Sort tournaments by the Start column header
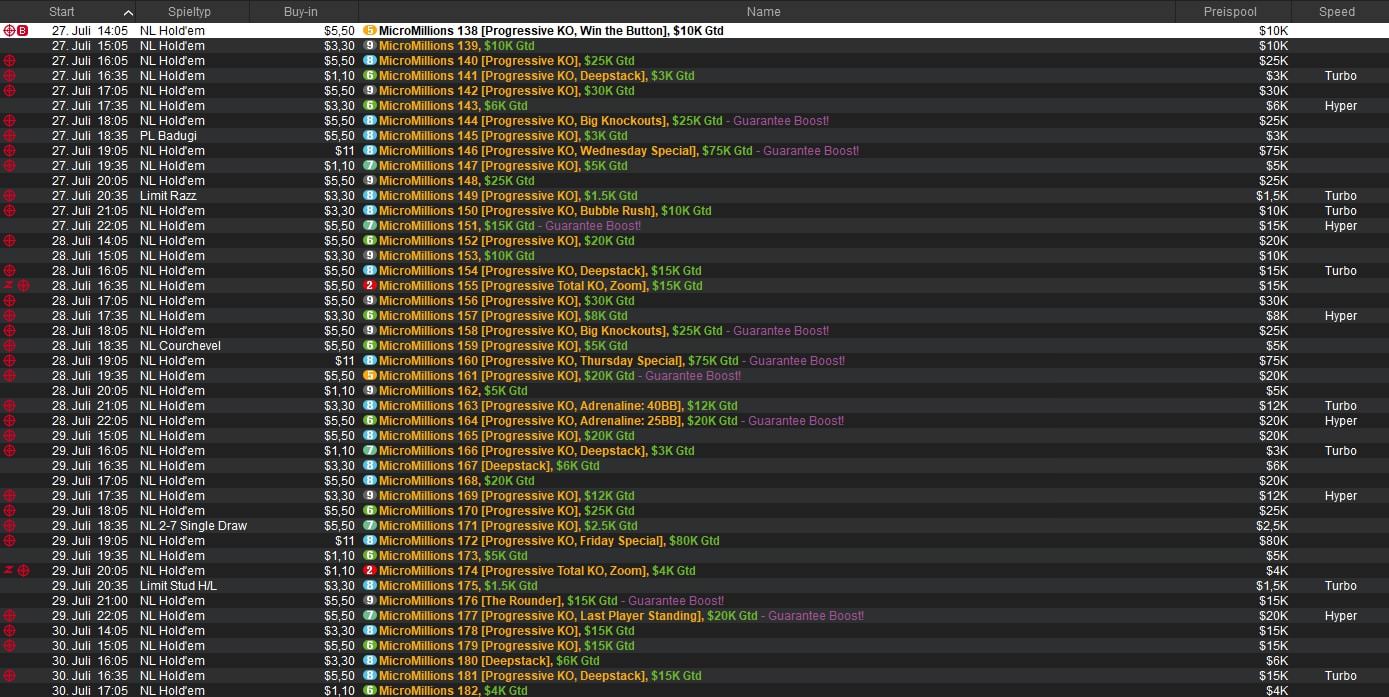 click(x=62, y=12)
